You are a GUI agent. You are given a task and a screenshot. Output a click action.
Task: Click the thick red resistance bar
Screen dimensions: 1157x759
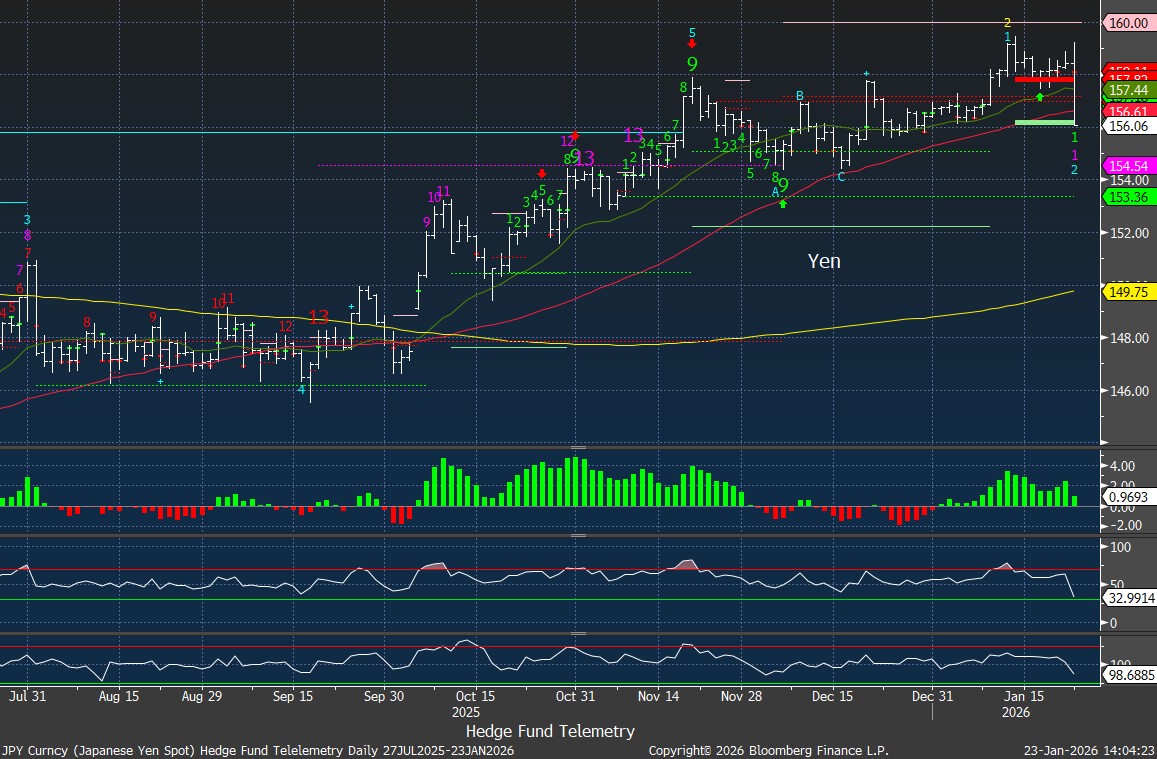coord(1044,79)
